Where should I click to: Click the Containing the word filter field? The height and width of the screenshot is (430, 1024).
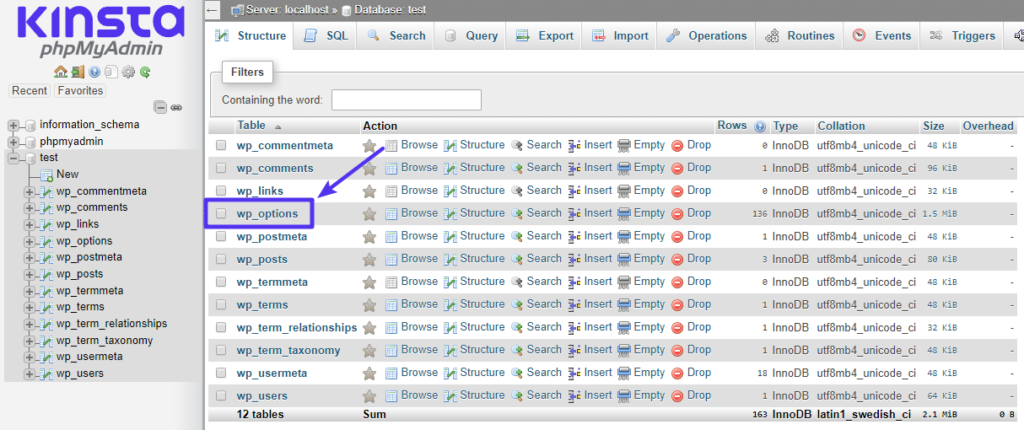click(406, 100)
